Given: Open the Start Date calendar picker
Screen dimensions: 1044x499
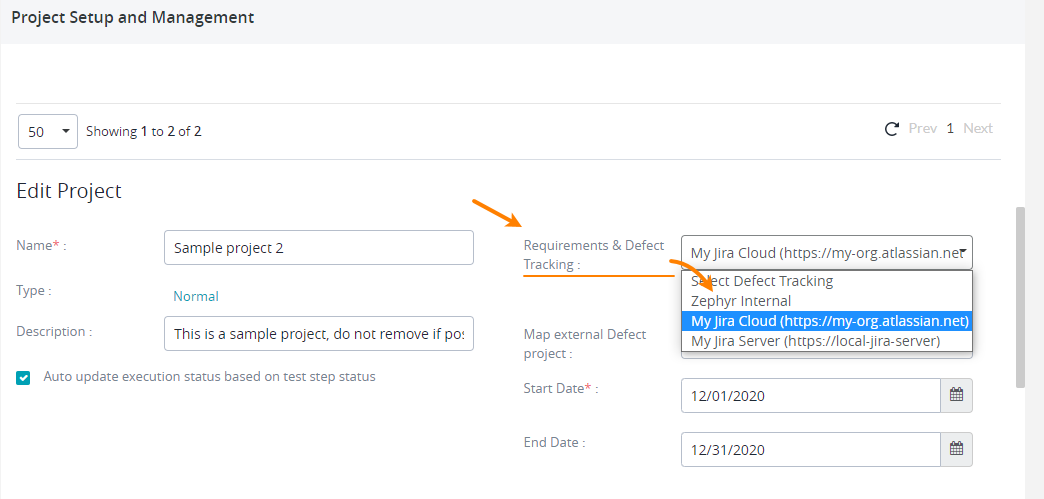Looking at the screenshot, I should coord(956,395).
